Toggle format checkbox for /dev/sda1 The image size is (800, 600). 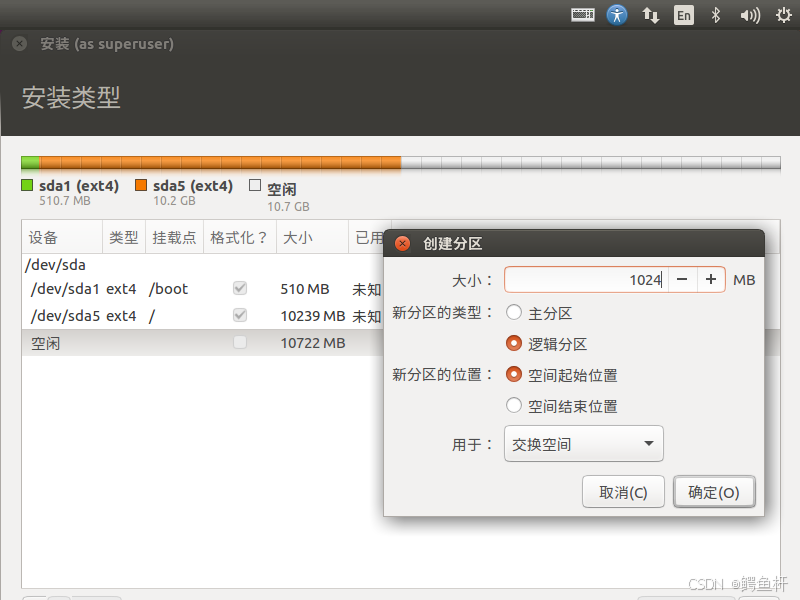pyautogui.click(x=240, y=288)
